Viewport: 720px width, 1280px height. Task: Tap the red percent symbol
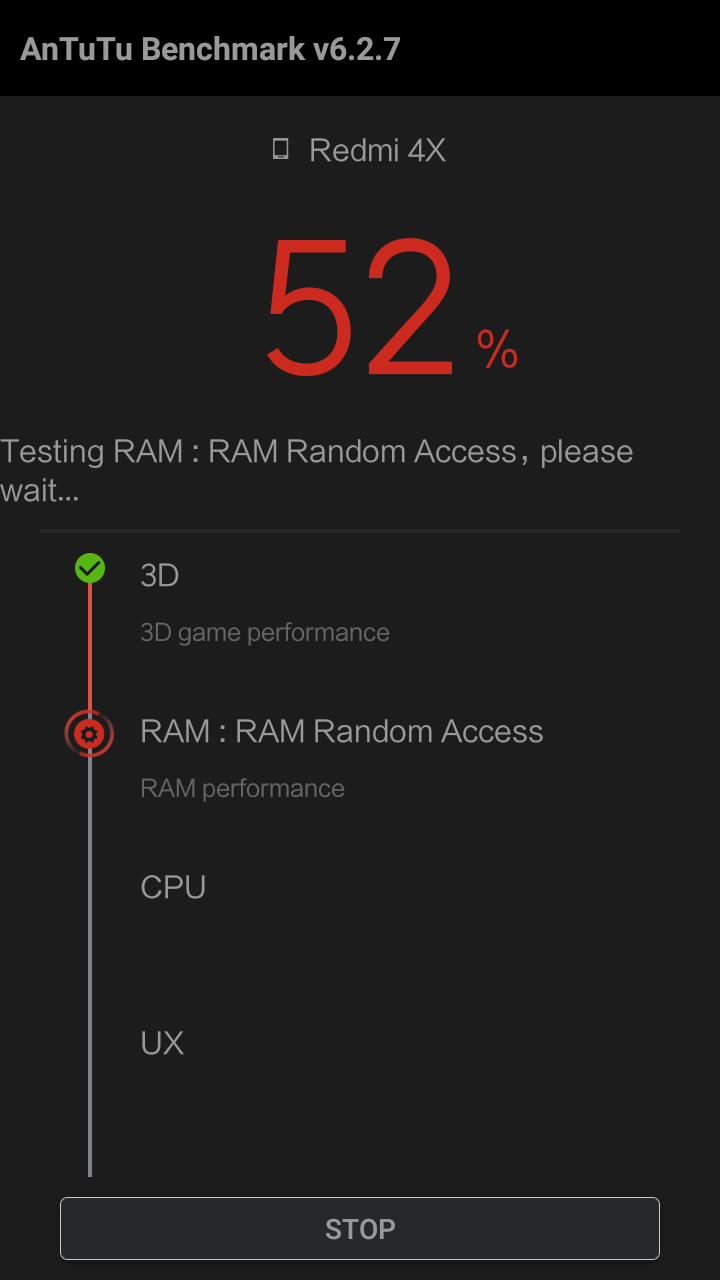497,349
